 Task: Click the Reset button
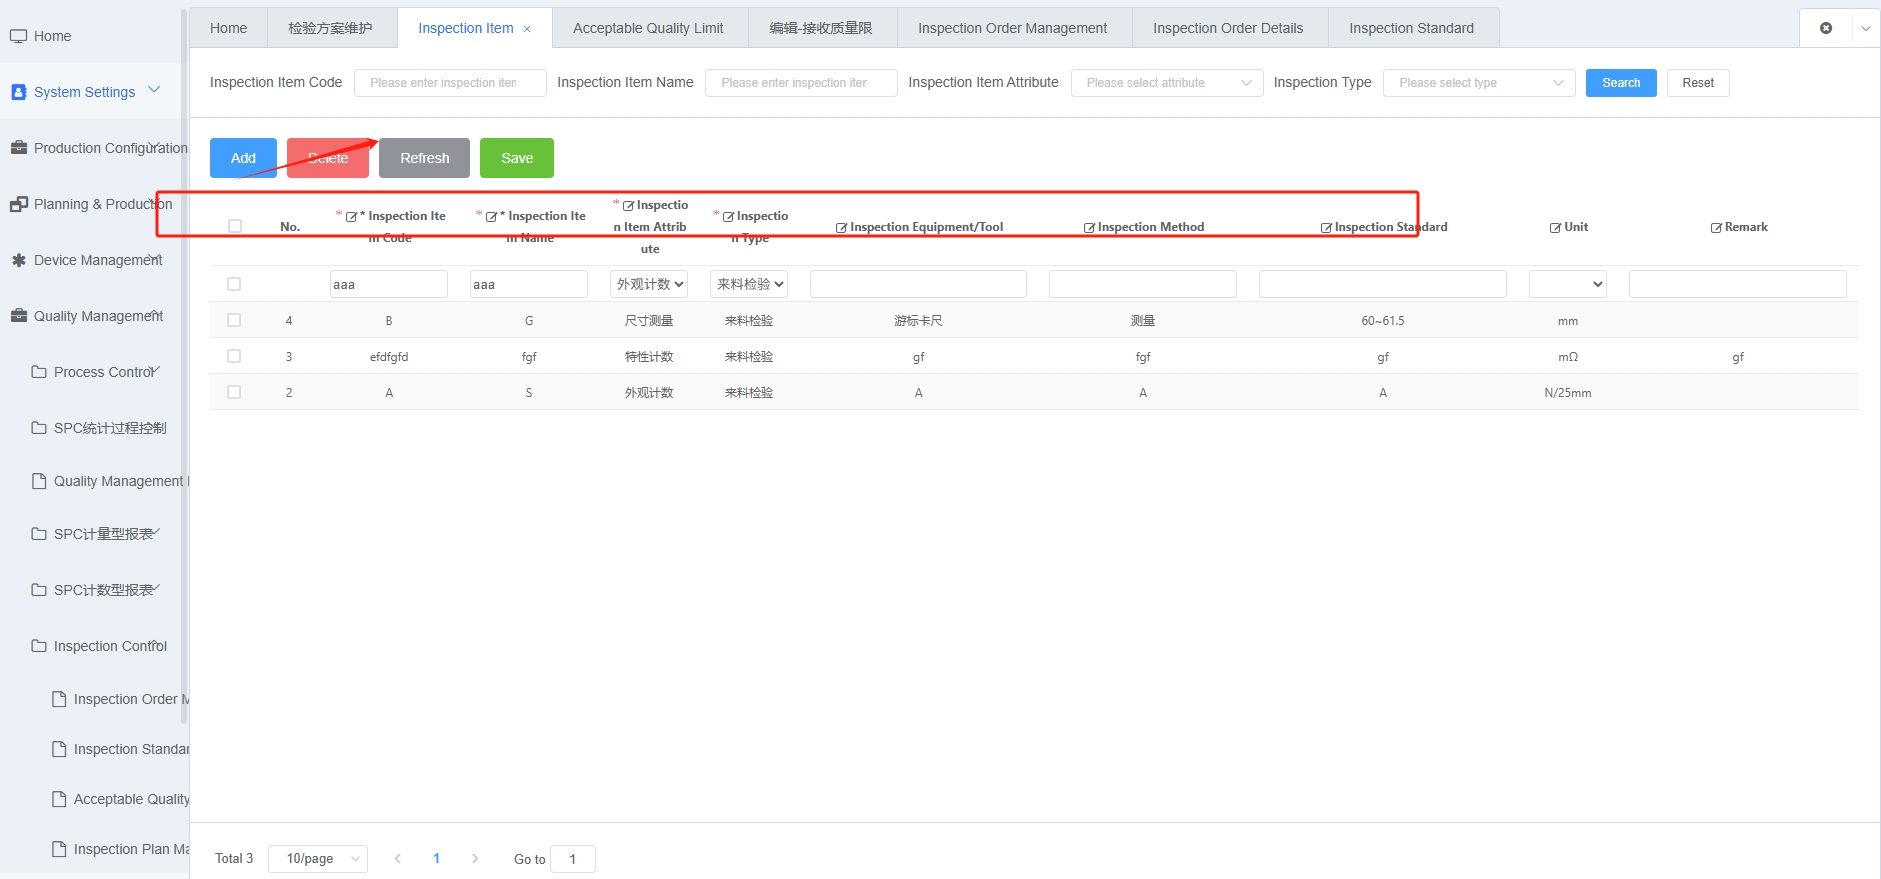coord(1698,83)
